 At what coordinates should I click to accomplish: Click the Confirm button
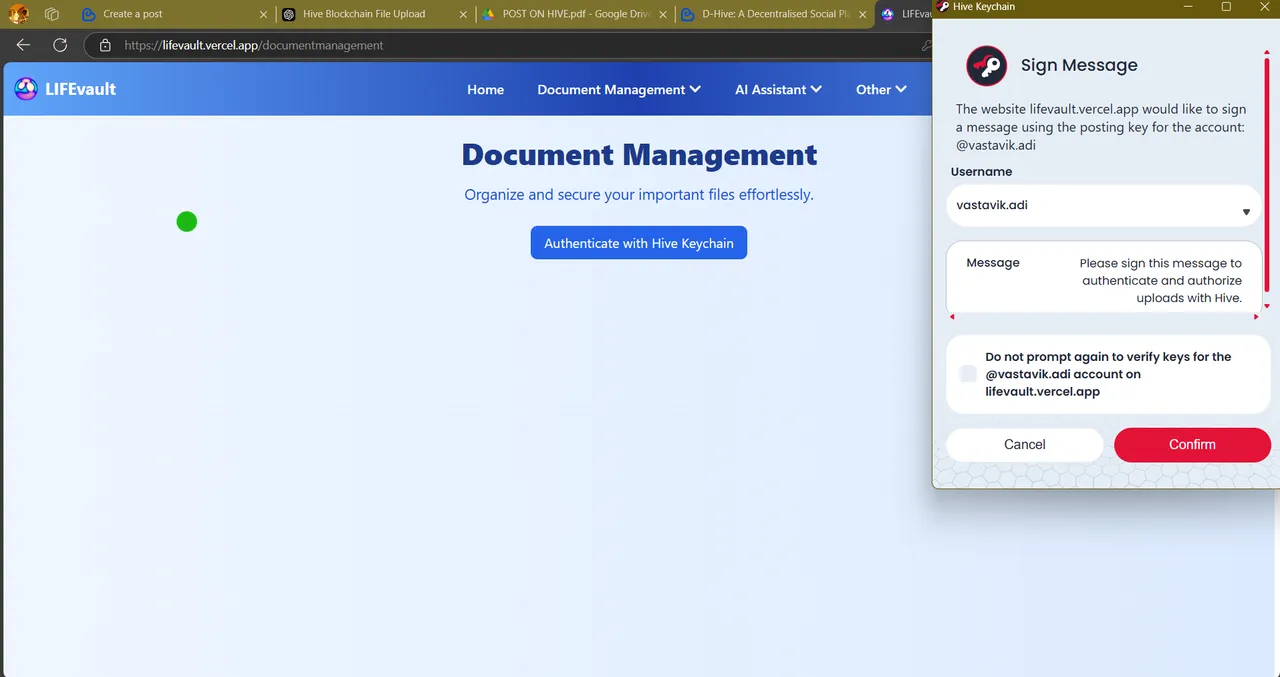[x=1192, y=444]
